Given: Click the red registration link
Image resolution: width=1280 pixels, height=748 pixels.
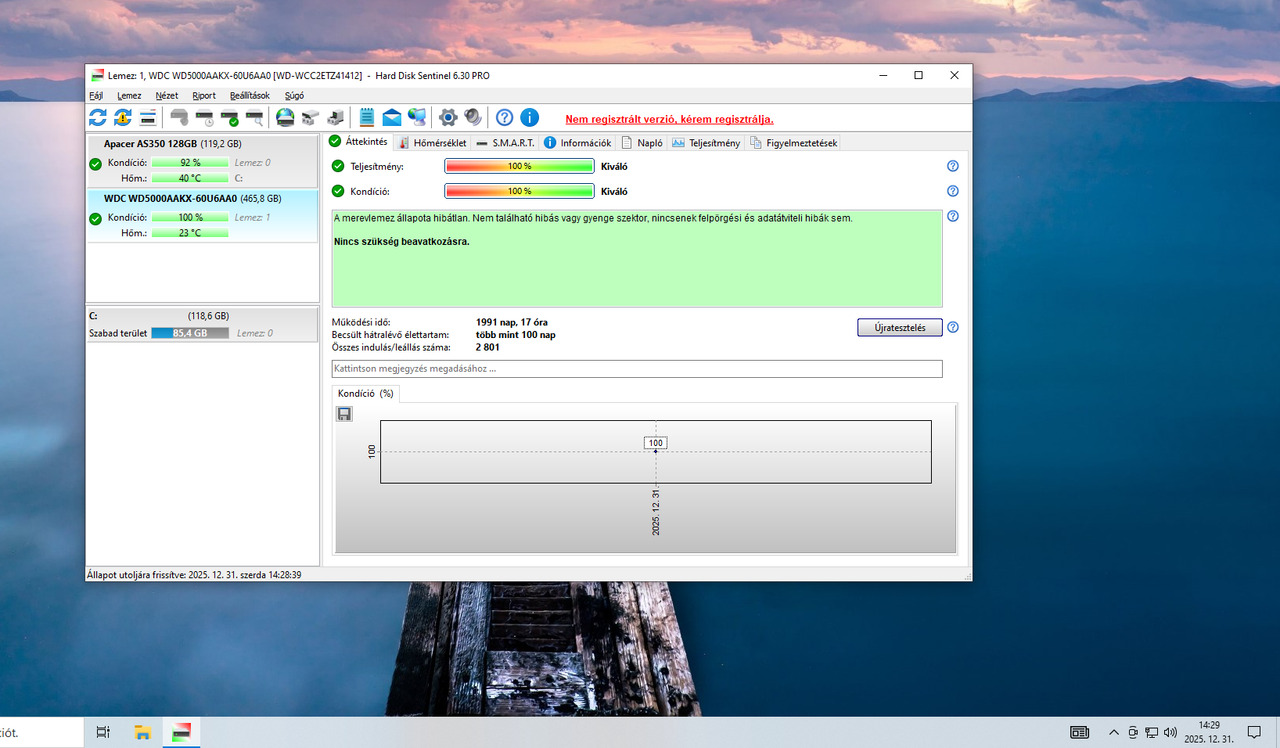Looking at the screenshot, I should tap(669, 119).
